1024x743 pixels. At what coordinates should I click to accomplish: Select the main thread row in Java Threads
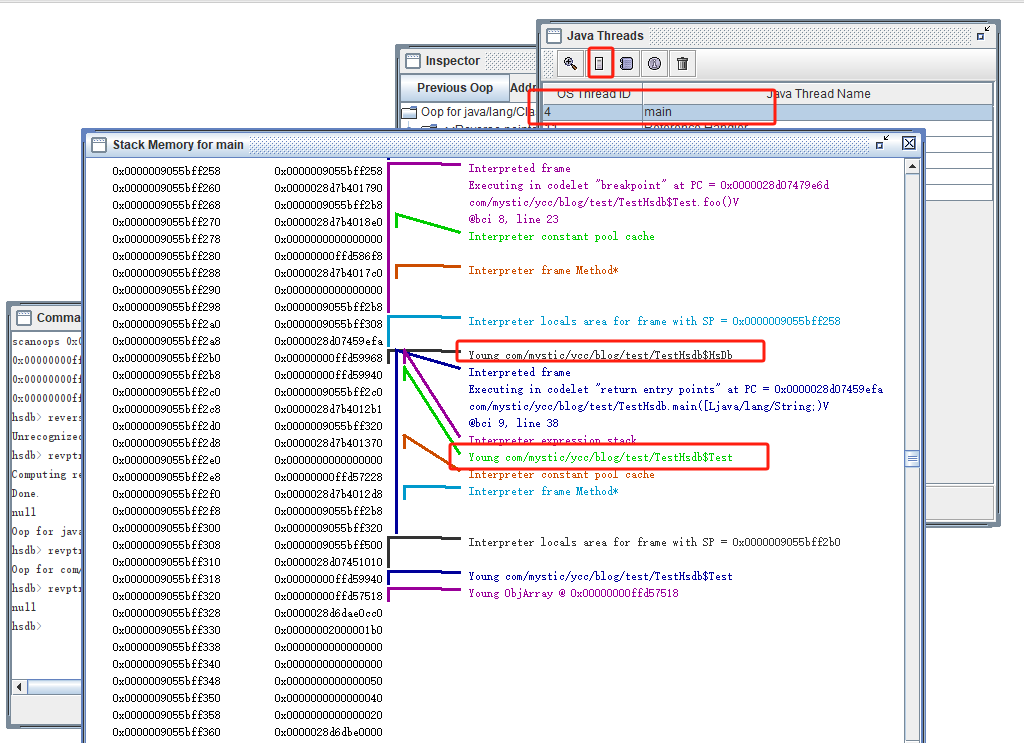coord(767,112)
